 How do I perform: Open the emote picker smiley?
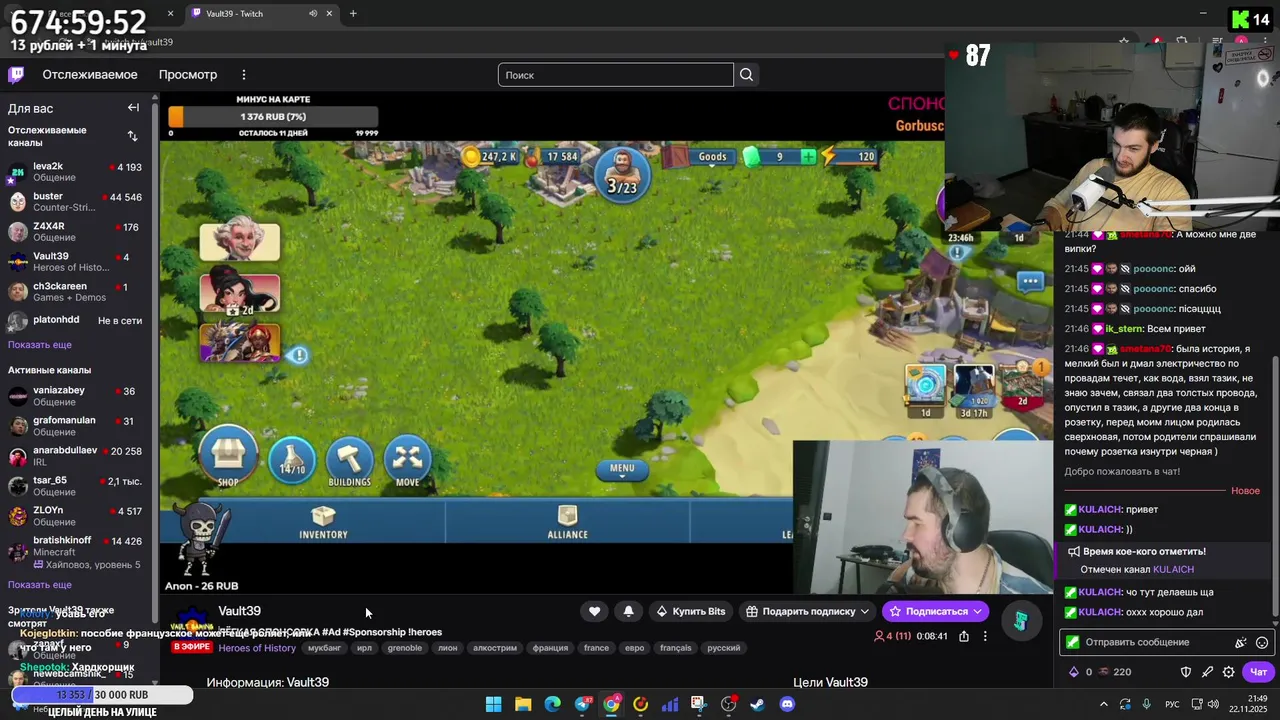coord(1262,642)
